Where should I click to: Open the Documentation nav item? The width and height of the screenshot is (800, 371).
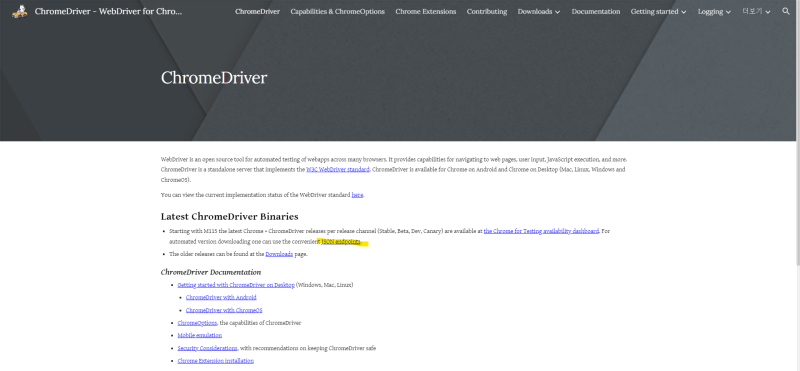click(x=595, y=11)
